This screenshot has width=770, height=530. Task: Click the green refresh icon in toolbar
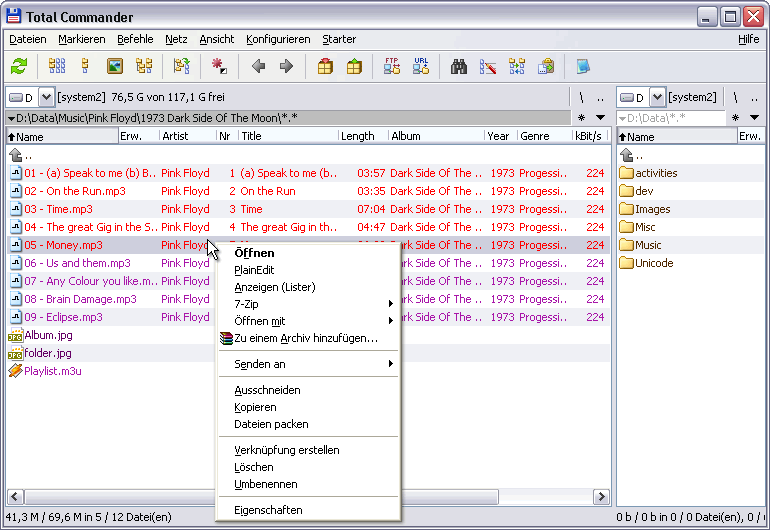pos(19,67)
